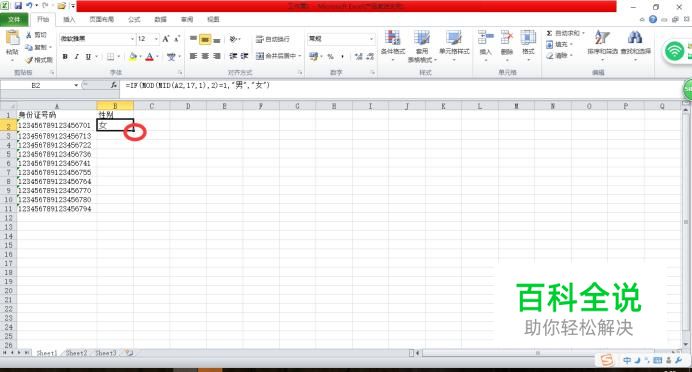The image size is (692, 372).
Task: Click the Comma Style icon
Action: coord(342,56)
